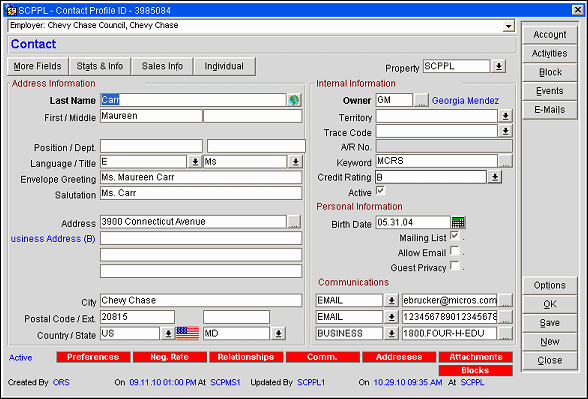588x399 pixels.
Task: Enable the Allow Email checkbox
Action: pos(454,251)
